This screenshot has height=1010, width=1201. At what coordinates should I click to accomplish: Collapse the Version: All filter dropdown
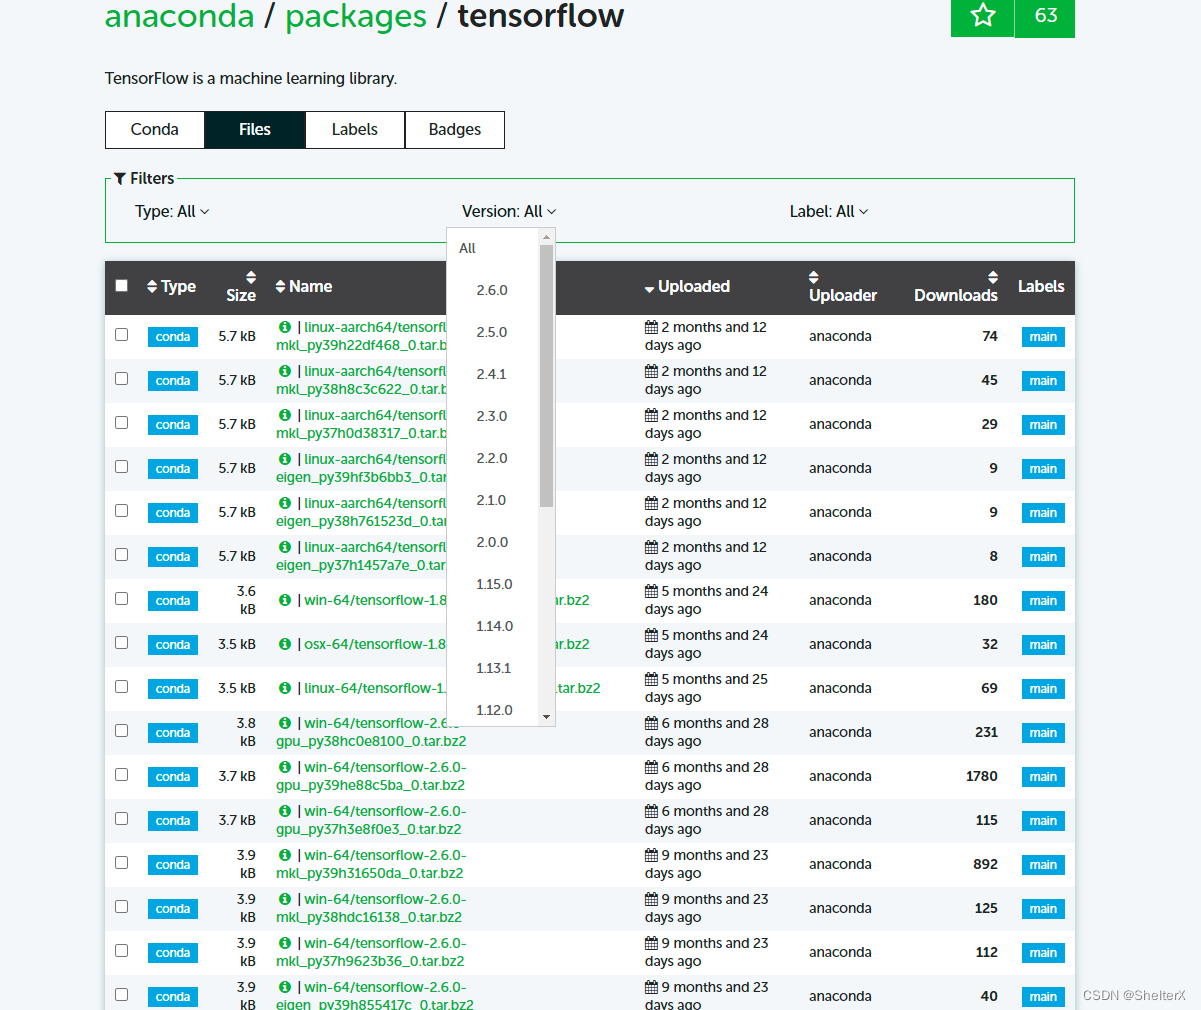(x=509, y=211)
